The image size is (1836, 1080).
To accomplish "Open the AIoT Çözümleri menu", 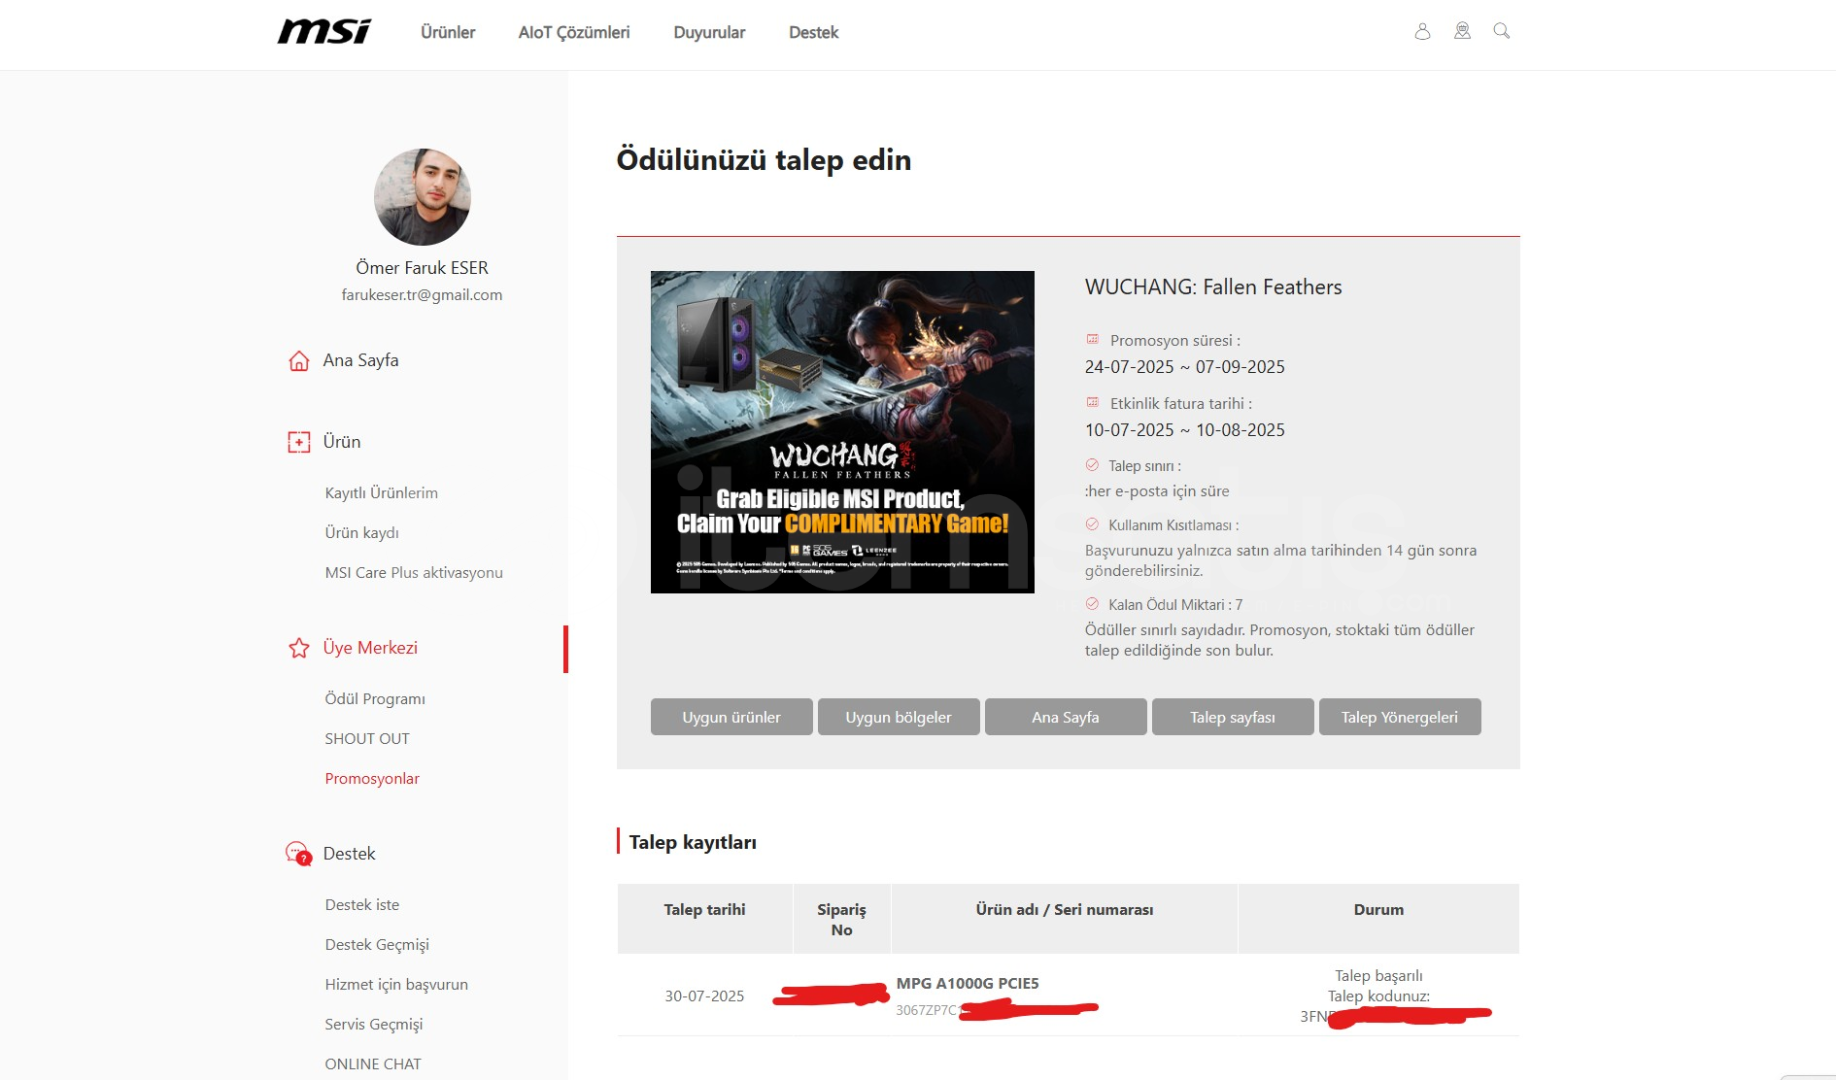I will (x=574, y=32).
